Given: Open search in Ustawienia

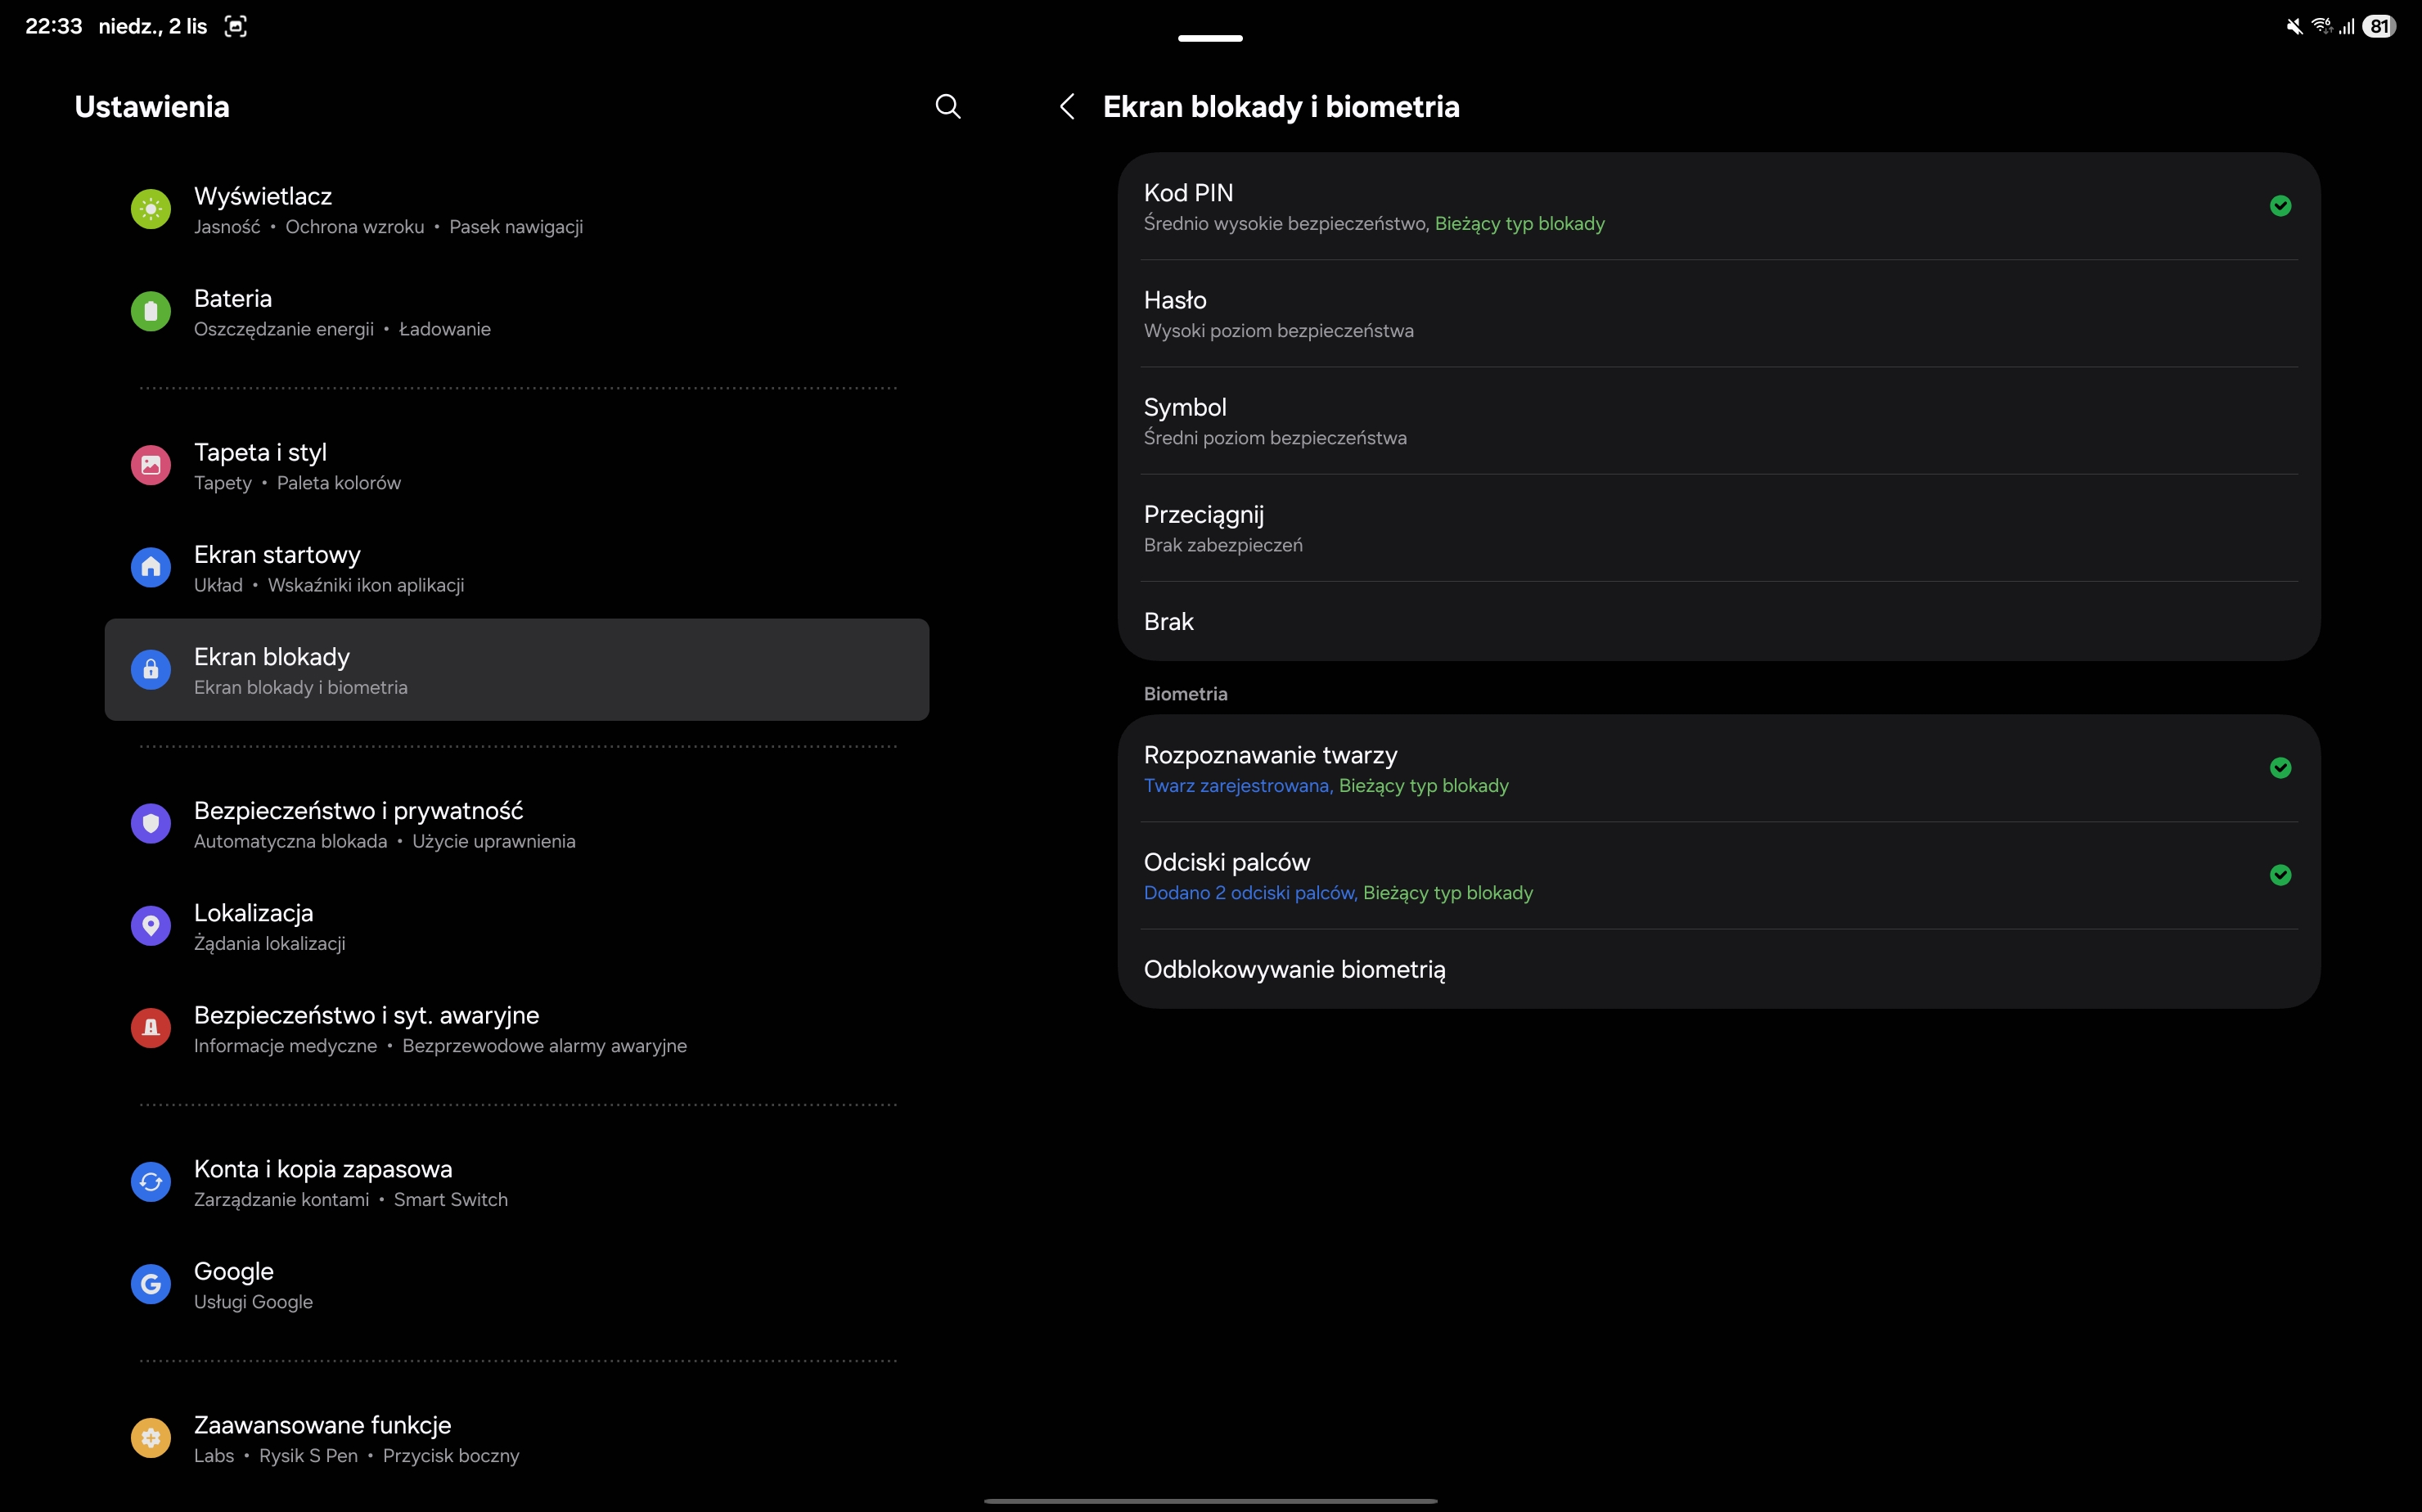Looking at the screenshot, I should point(947,106).
